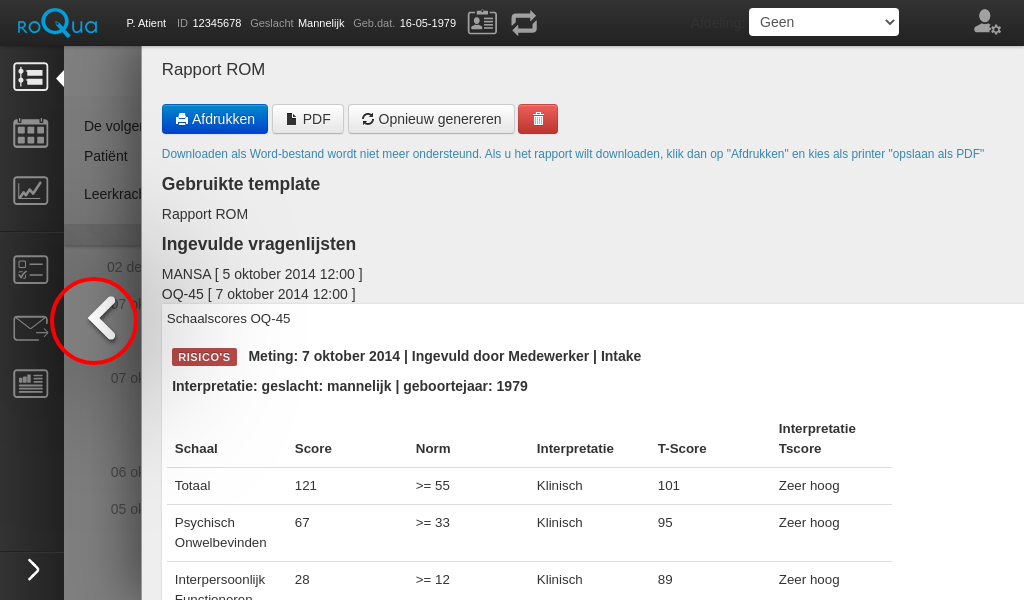1024x600 pixels.
Task: Click Opnieuw genereren button
Action: coord(431,119)
